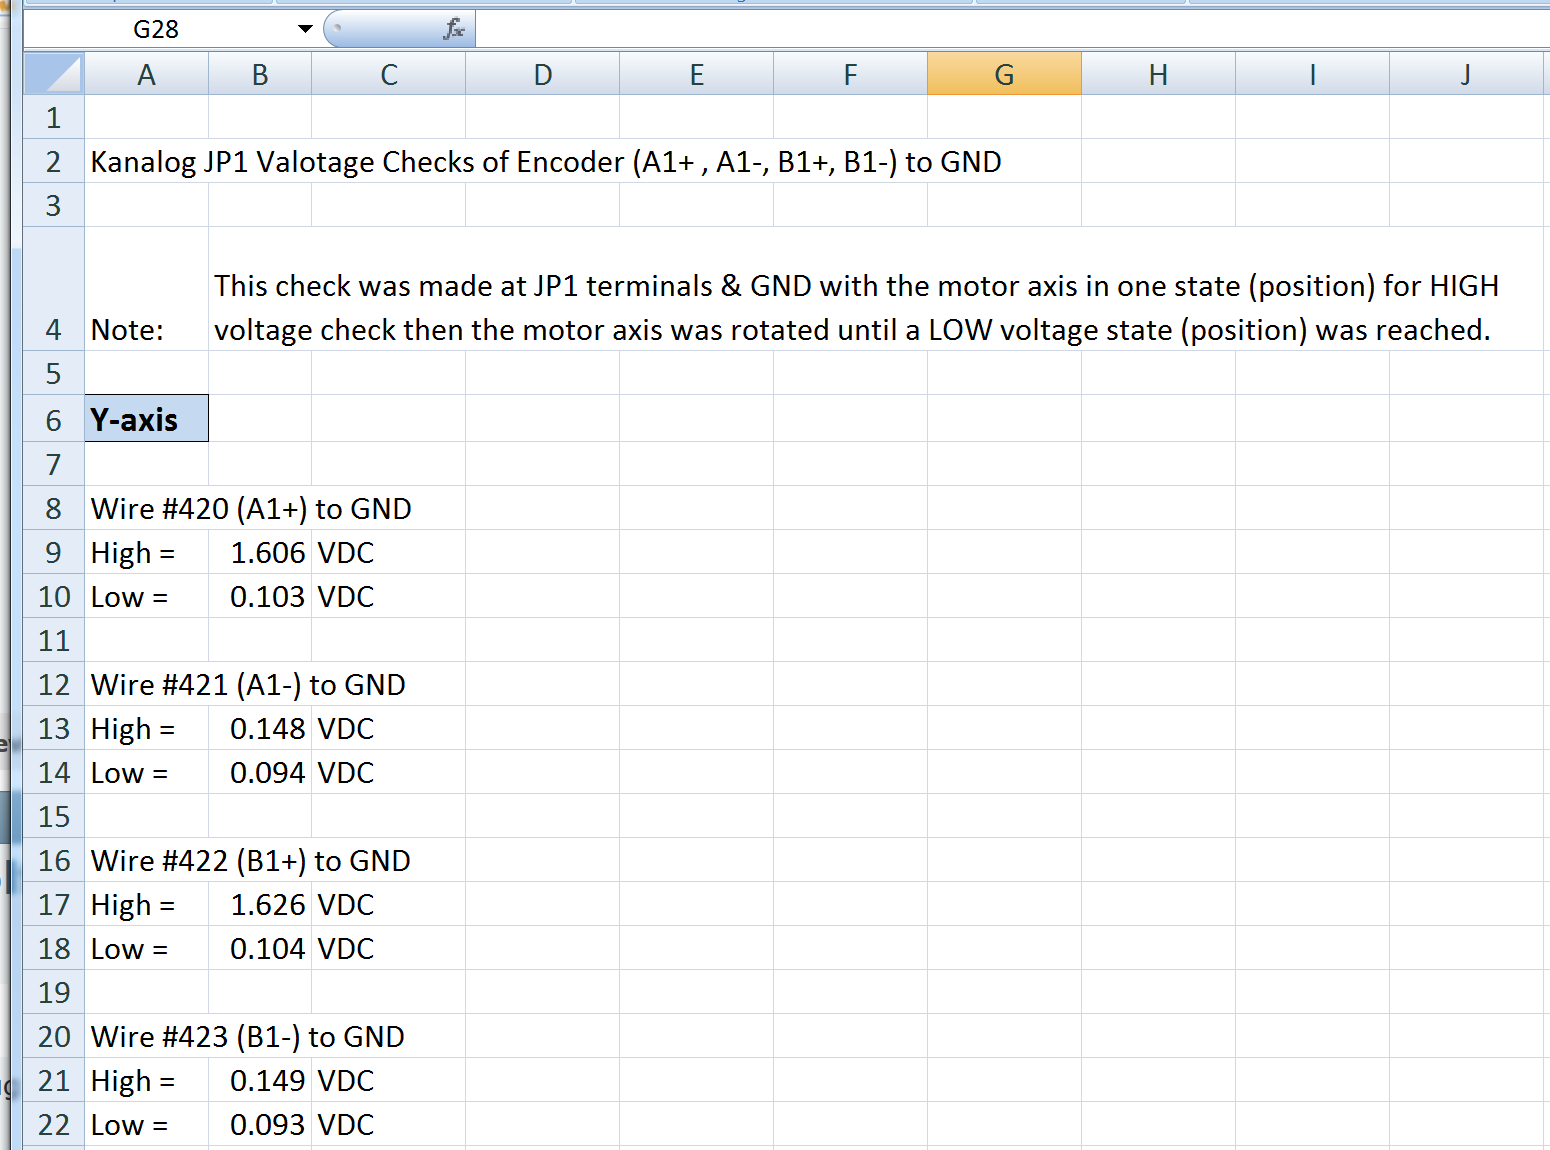Viewport: 1550px width, 1150px height.
Task: Select the highlighted column G header
Action: click(x=1004, y=75)
